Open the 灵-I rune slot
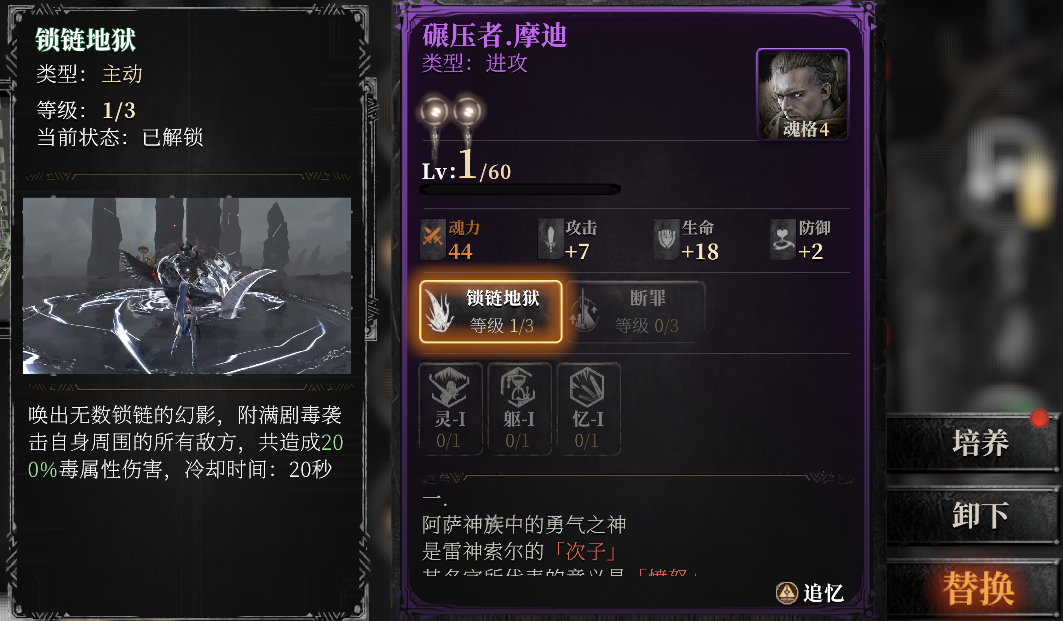 coord(450,409)
